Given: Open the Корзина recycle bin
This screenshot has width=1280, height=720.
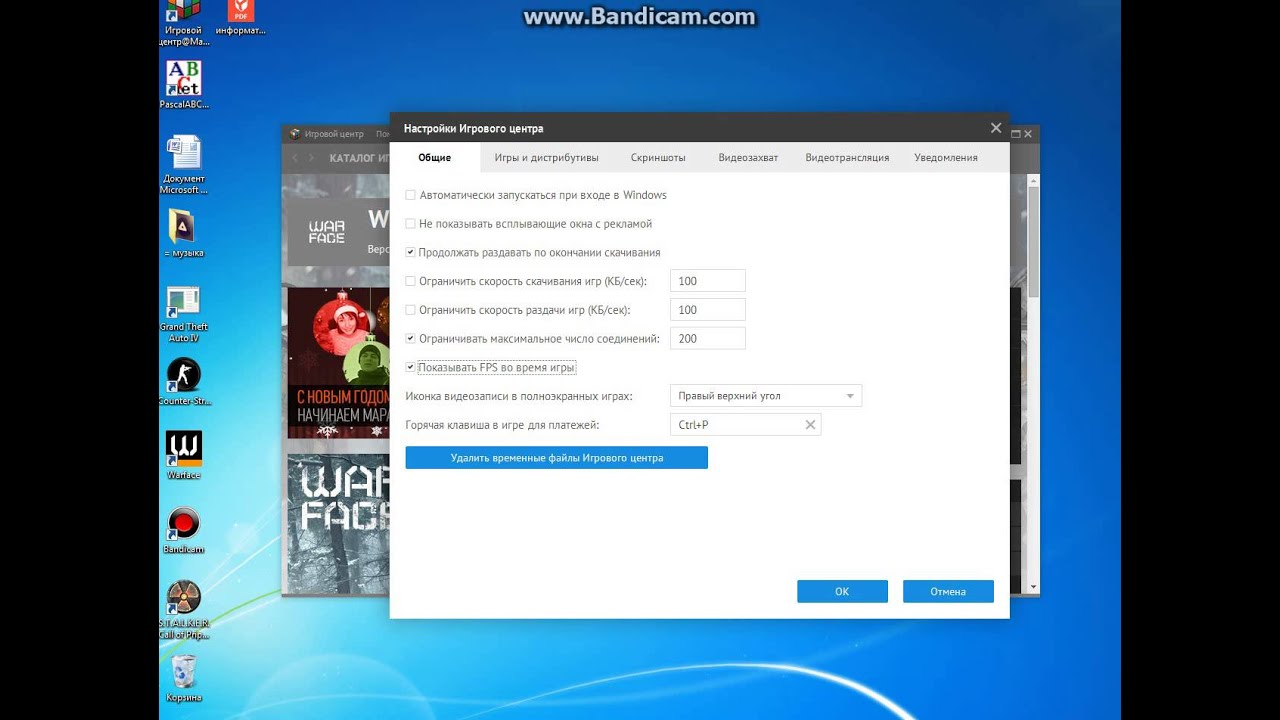Looking at the screenshot, I should [184, 678].
